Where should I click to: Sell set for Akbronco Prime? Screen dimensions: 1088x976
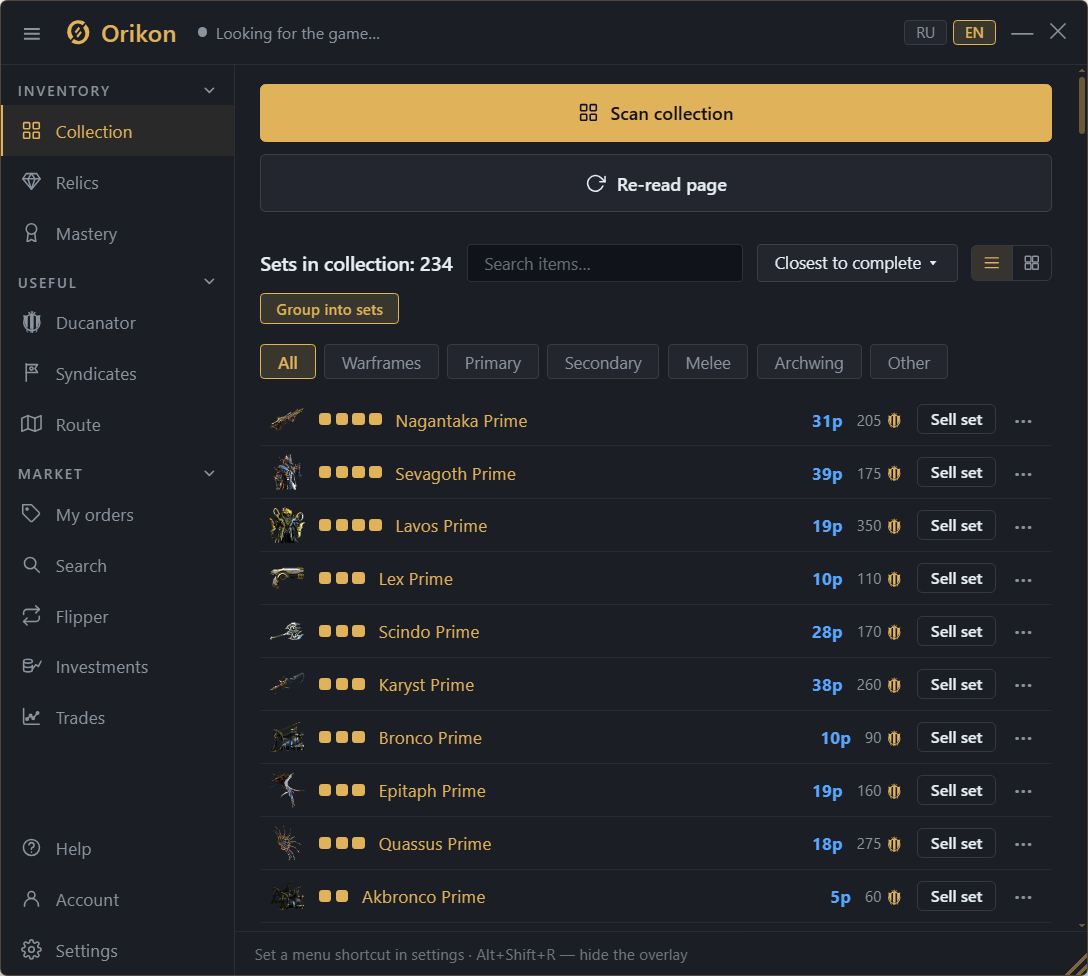point(956,896)
